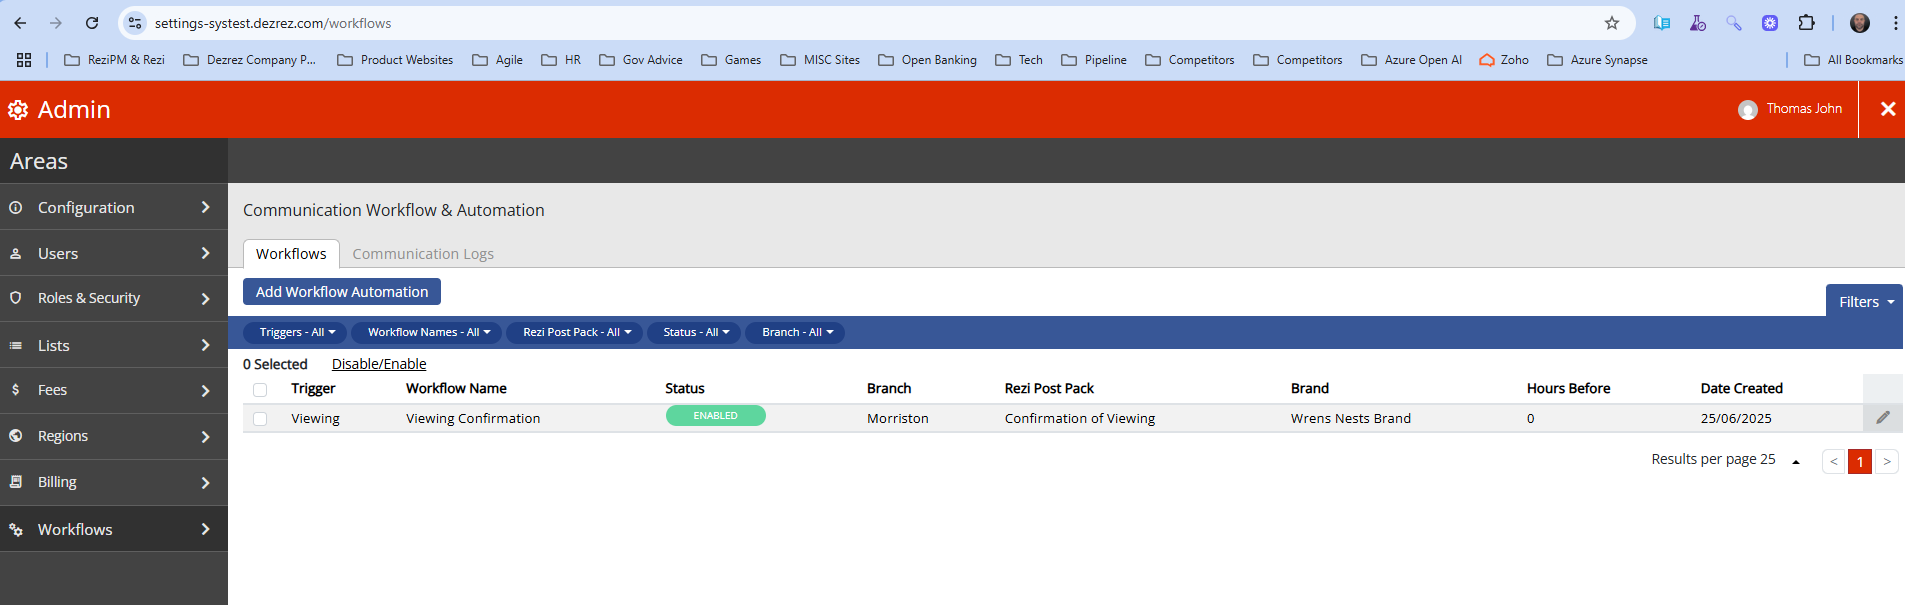
Task: Go to next page with the > arrow
Action: (x=1886, y=461)
